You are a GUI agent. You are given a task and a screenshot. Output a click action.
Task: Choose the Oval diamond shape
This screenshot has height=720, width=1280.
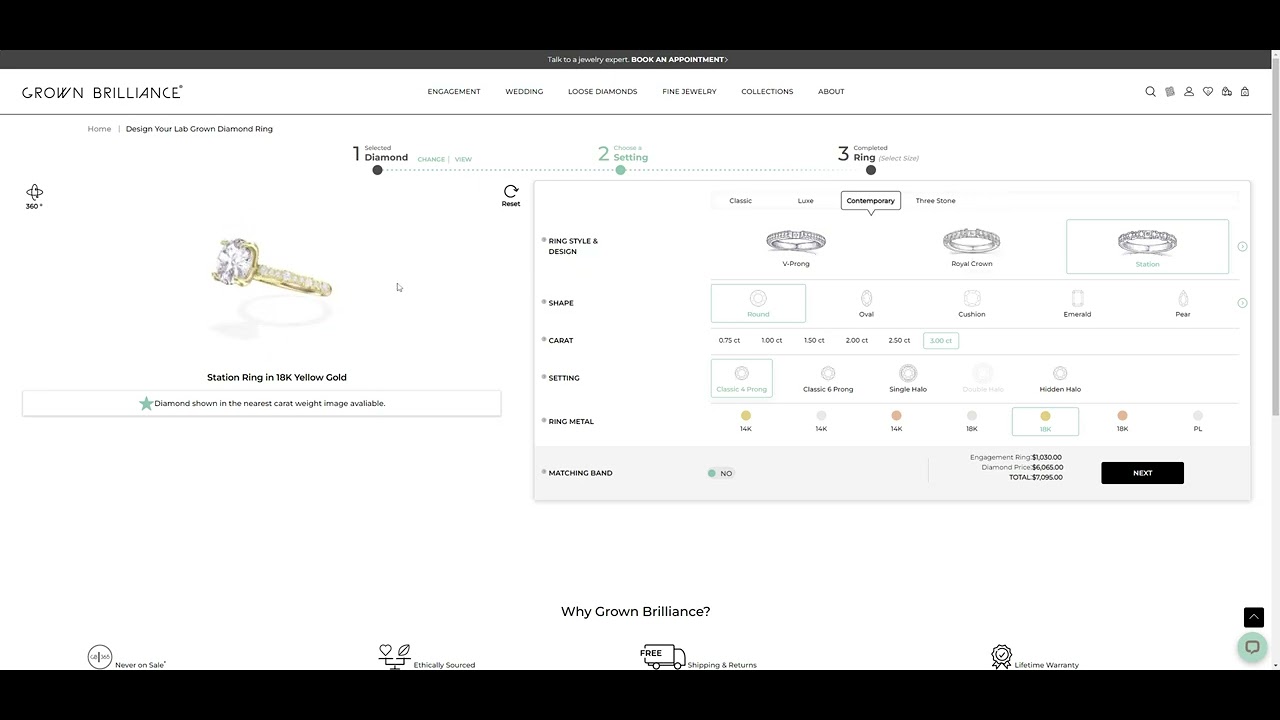(866, 303)
